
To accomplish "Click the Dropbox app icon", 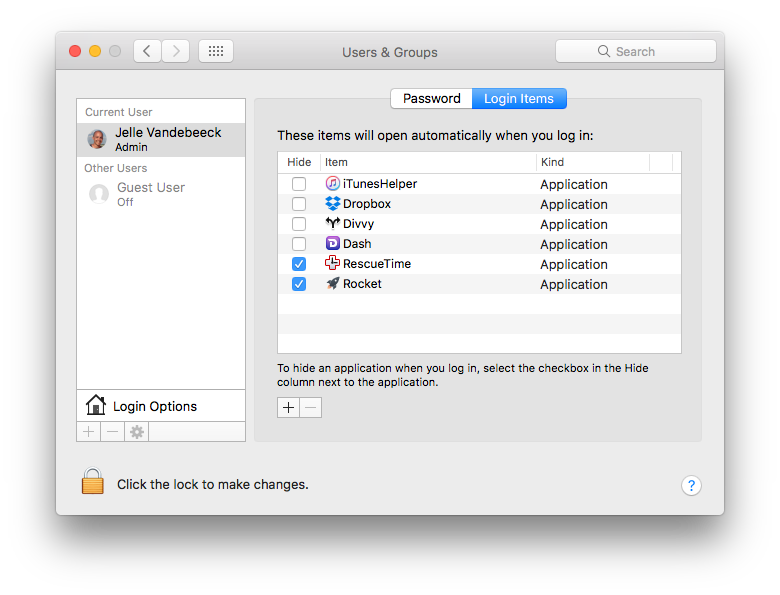I will pyautogui.click(x=332, y=203).
